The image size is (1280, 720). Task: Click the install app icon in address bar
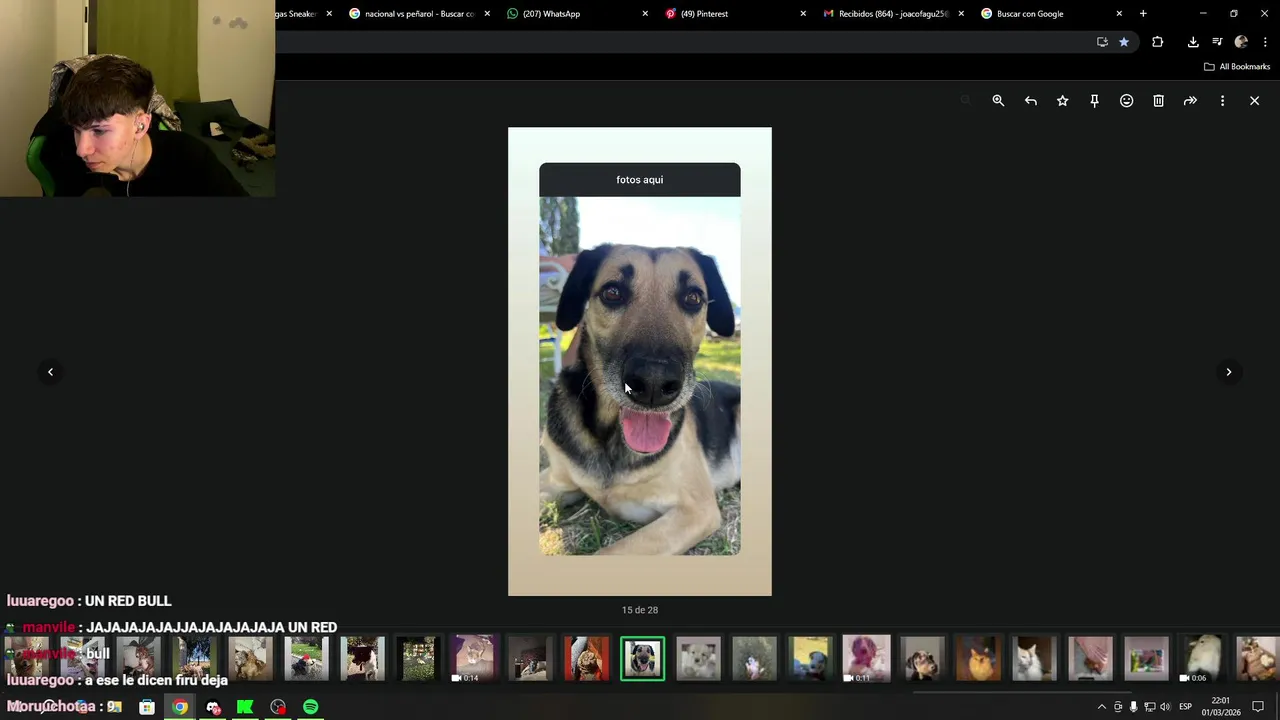1102,42
